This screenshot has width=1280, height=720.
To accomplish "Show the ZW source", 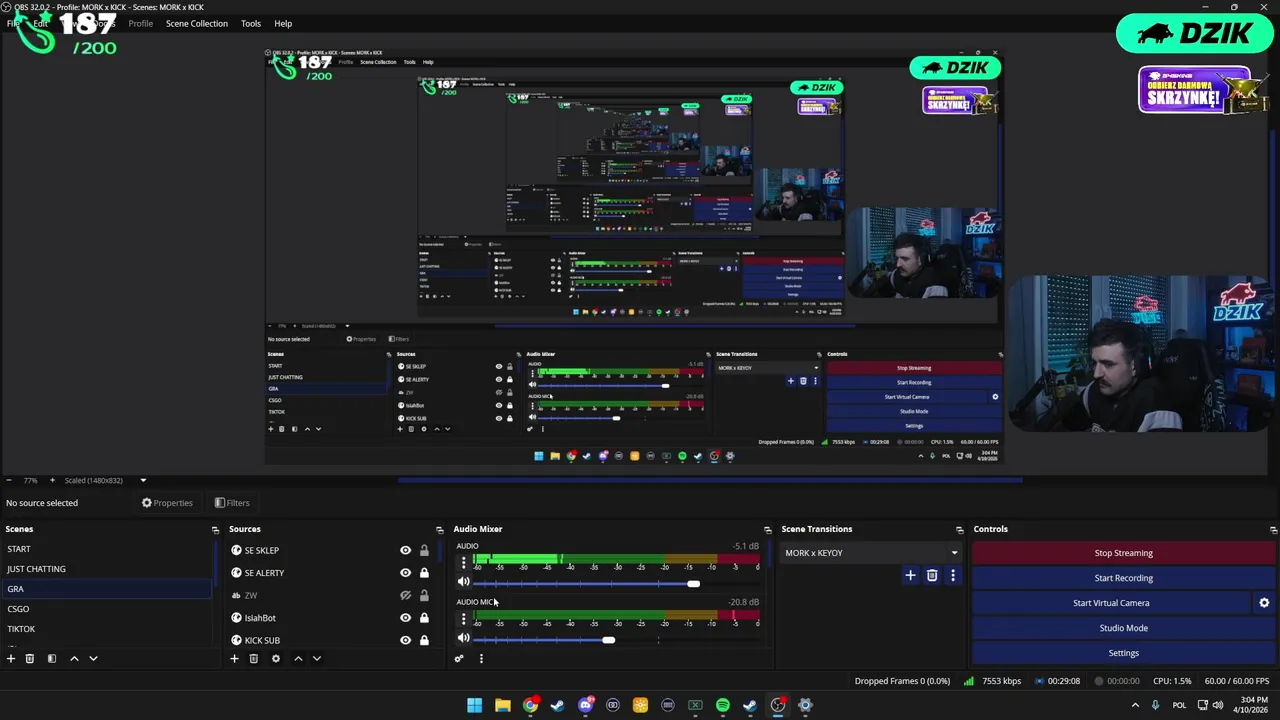I will coord(405,595).
